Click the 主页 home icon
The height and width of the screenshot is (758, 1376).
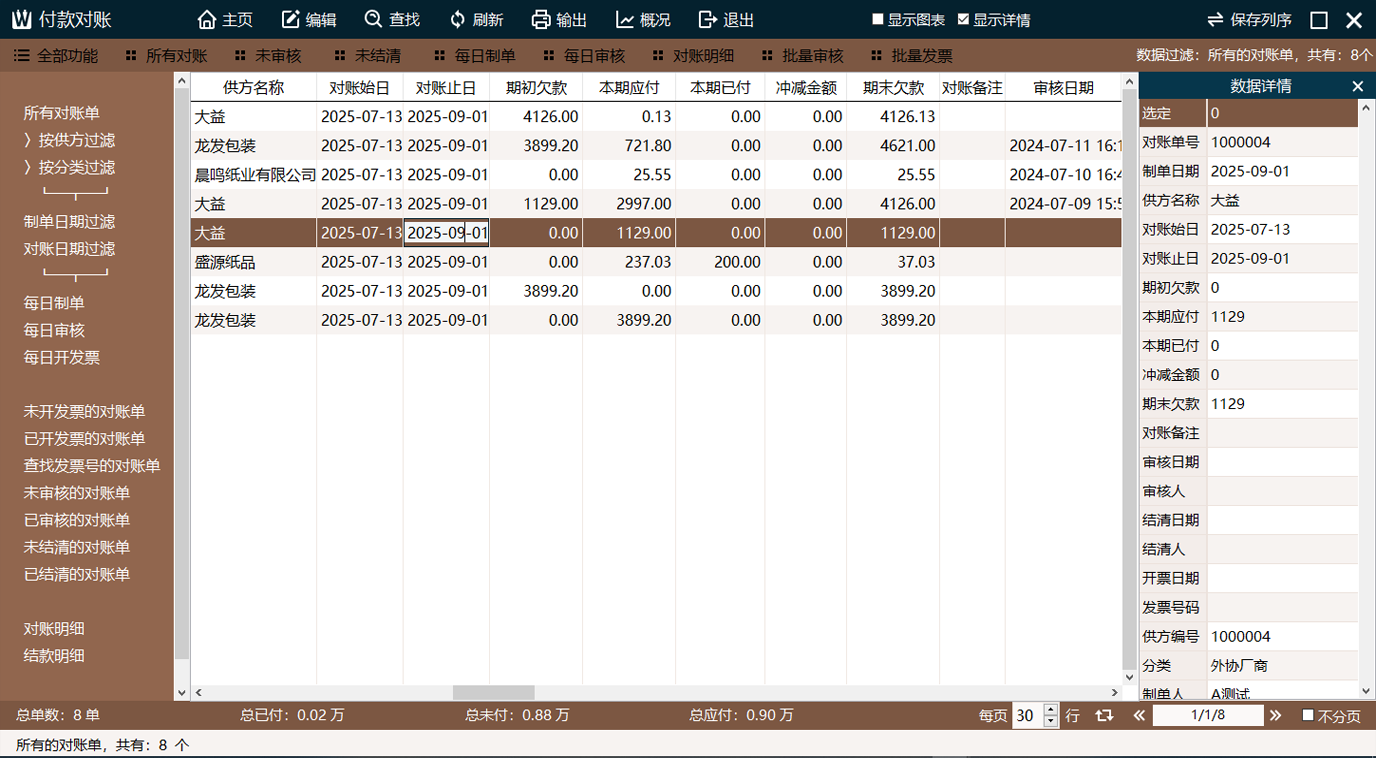pyautogui.click(x=207, y=20)
